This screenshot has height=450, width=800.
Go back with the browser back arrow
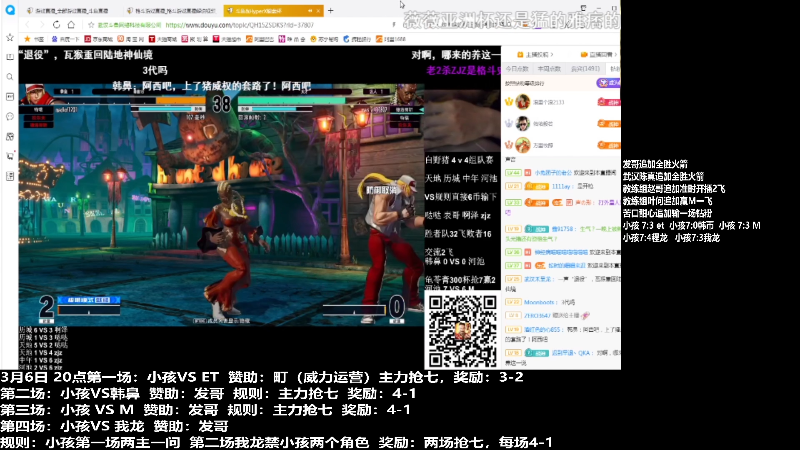[x=28, y=24]
